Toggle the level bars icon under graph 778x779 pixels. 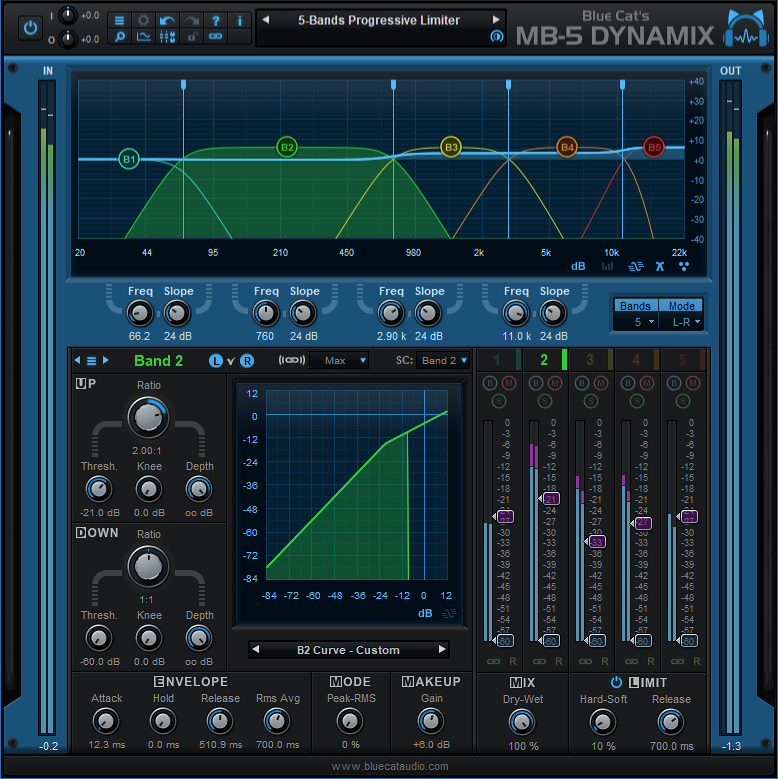click(x=607, y=266)
